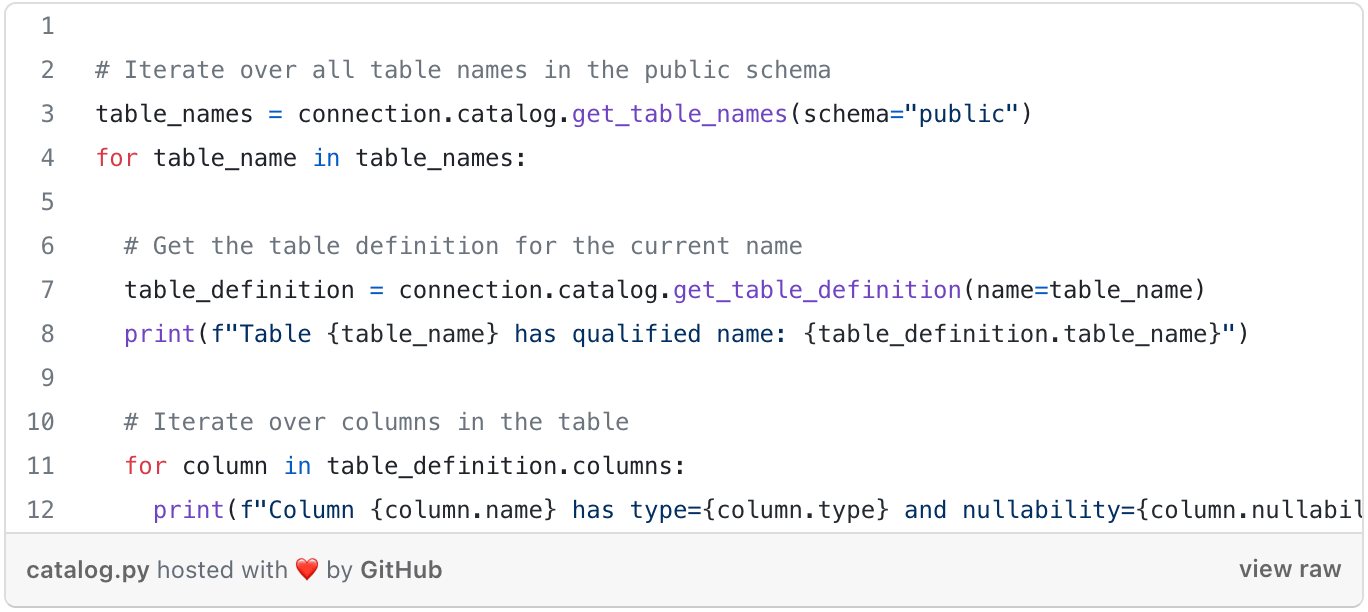Screen dimensions: 1368x612
Task: Click the comment 'Iterate over columns in the table'
Action: (377, 422)
